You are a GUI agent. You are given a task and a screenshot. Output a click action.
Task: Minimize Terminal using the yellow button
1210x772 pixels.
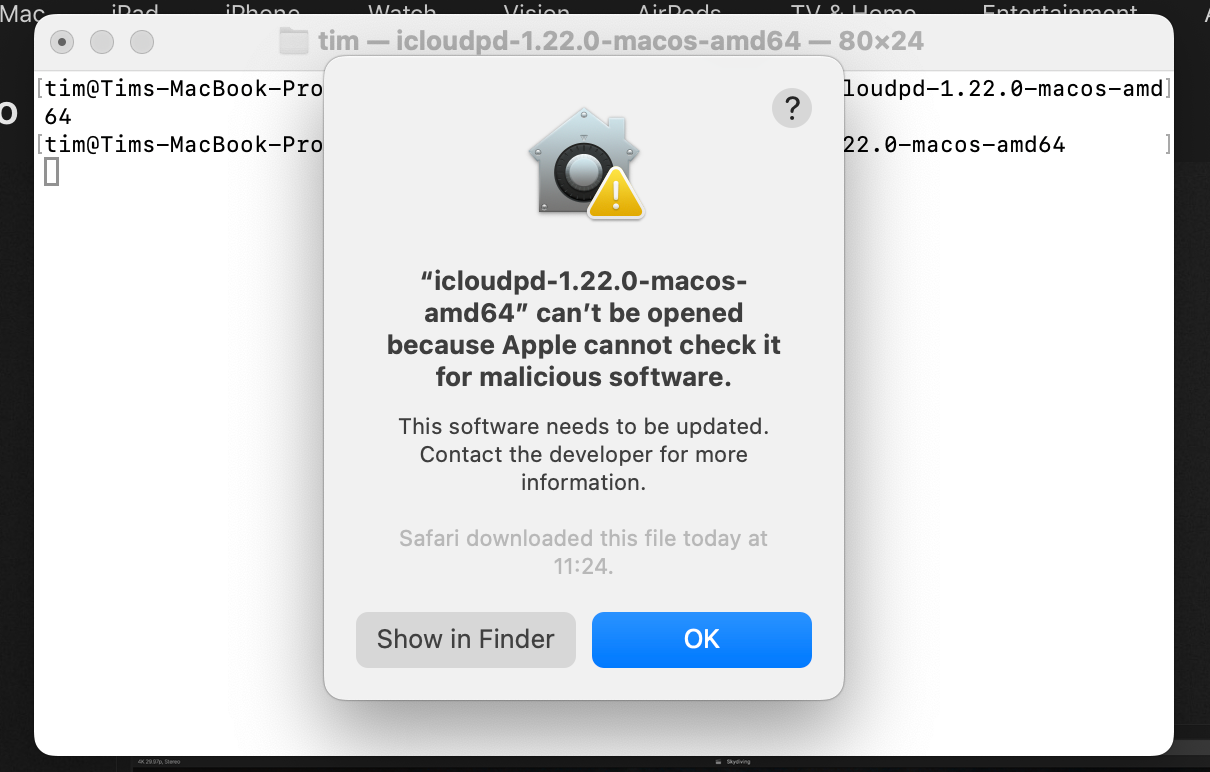tap(101, 42)
